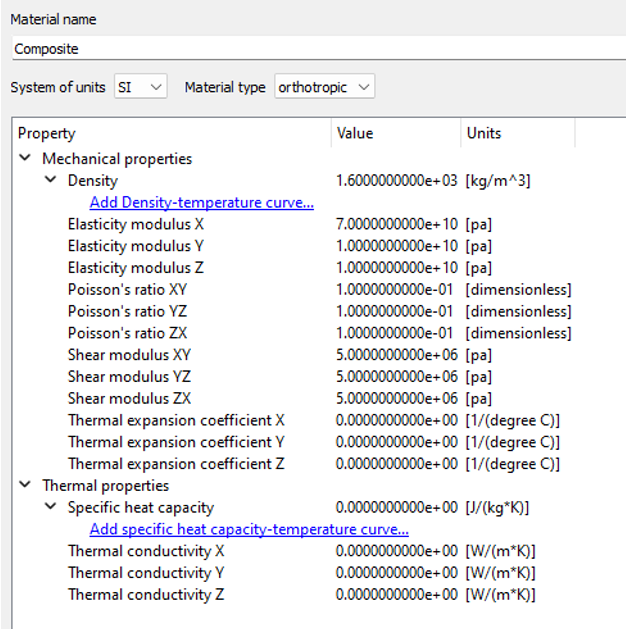Select the Density value 1.6e+03 cell
The image size is (626, 629).
(397, 181)
